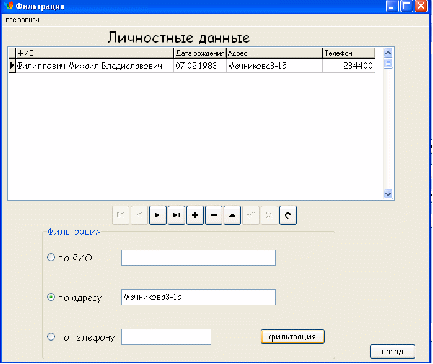Go to previous record in navigator
Image resolution: width=433 pixels, height=364 pixels.
point(139,215)
